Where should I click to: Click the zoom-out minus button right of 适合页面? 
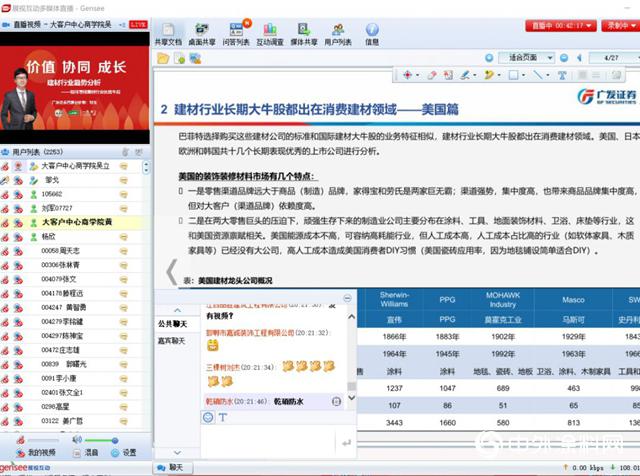[564, 58]
